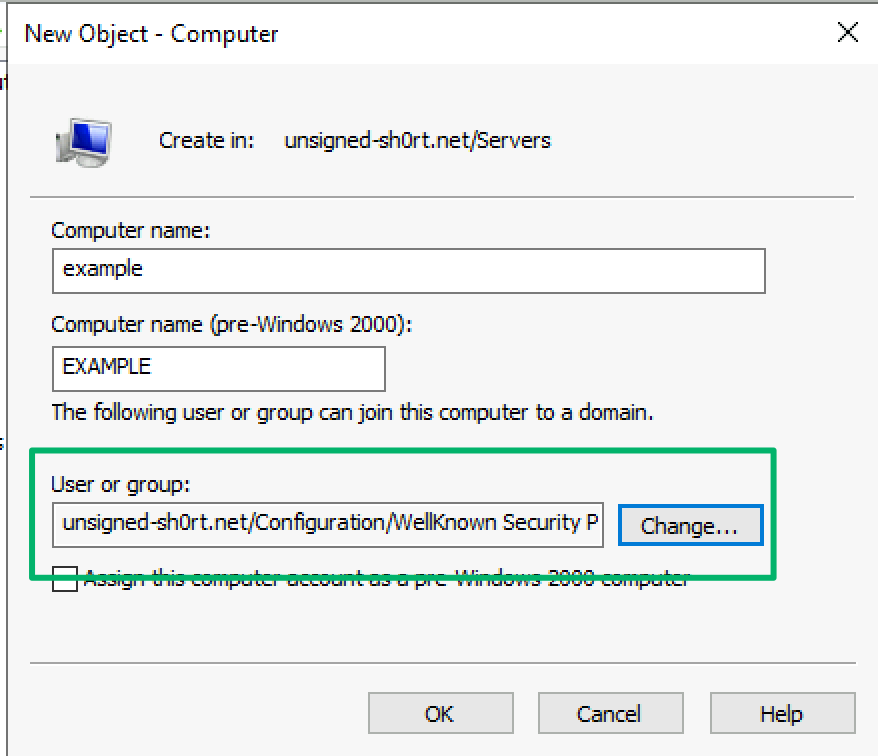Click the computer icon beside Create in

pos(83,141)
